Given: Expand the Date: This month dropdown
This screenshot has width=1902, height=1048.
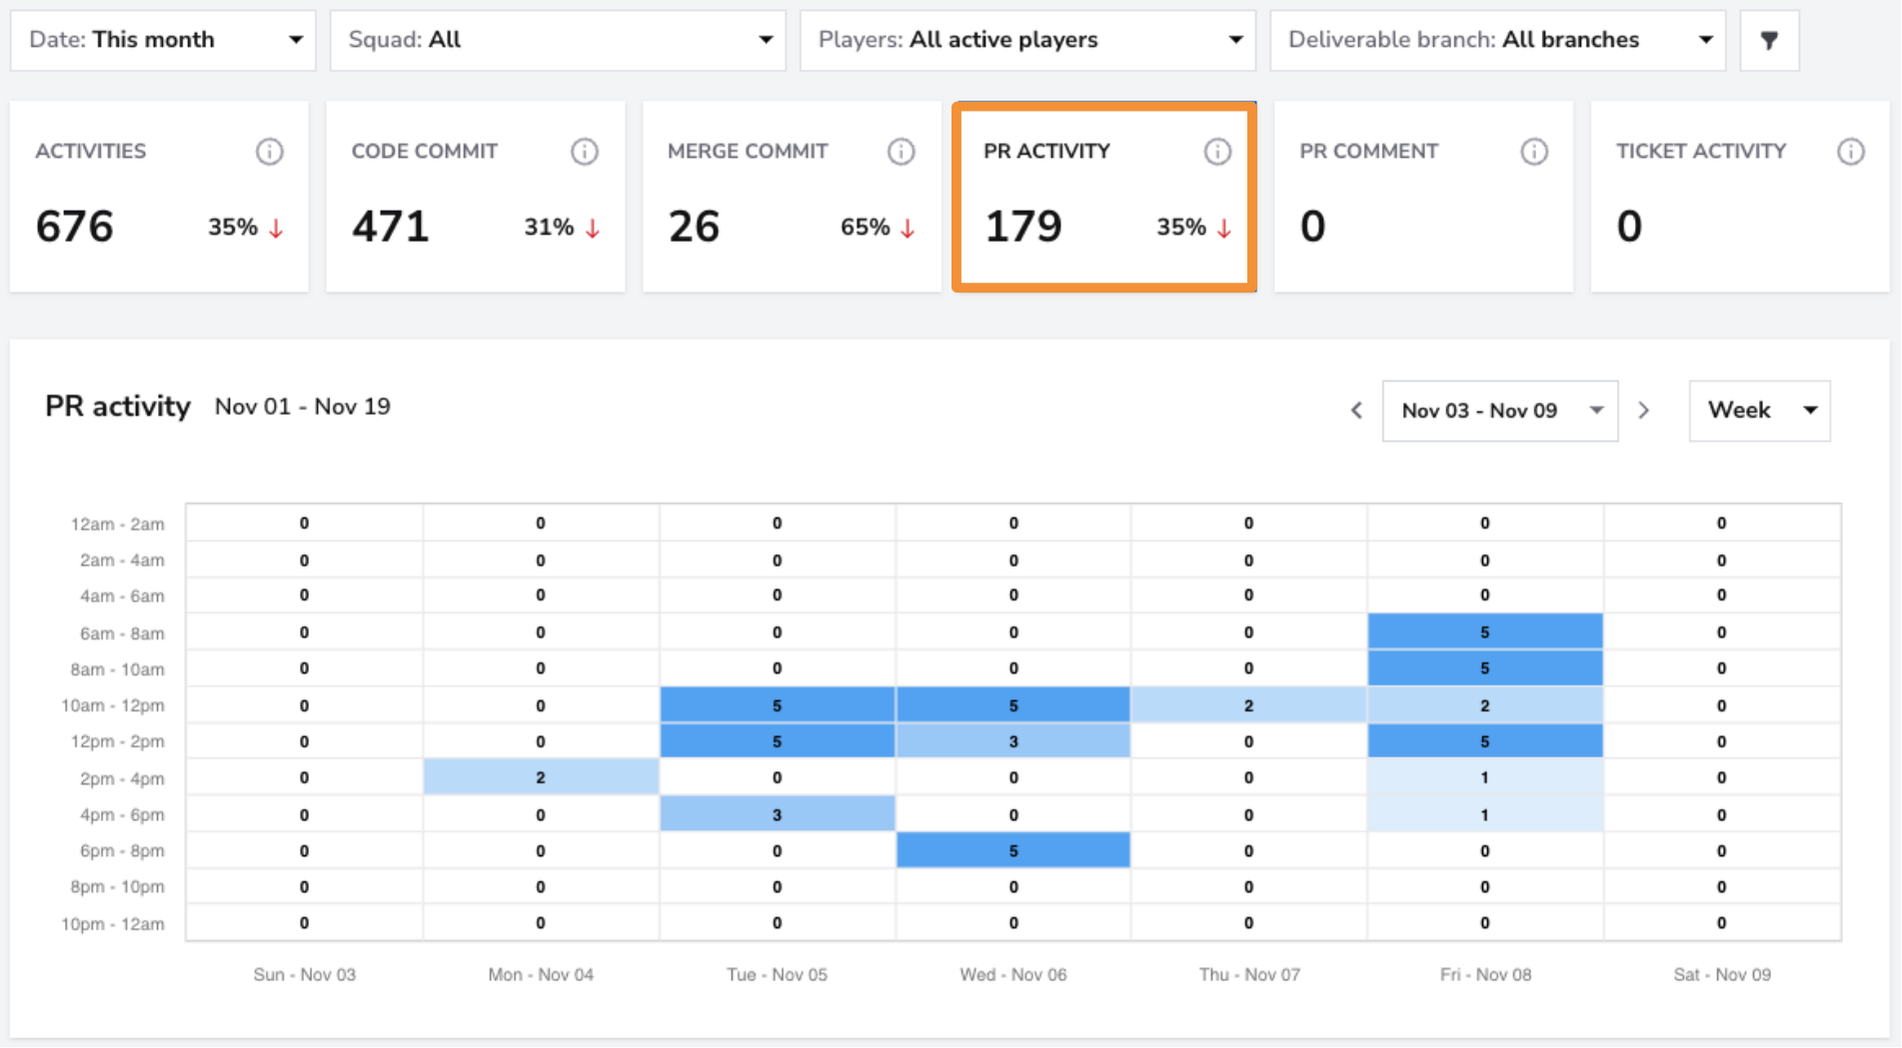Looking at the screenshot, I should (163, 40).
